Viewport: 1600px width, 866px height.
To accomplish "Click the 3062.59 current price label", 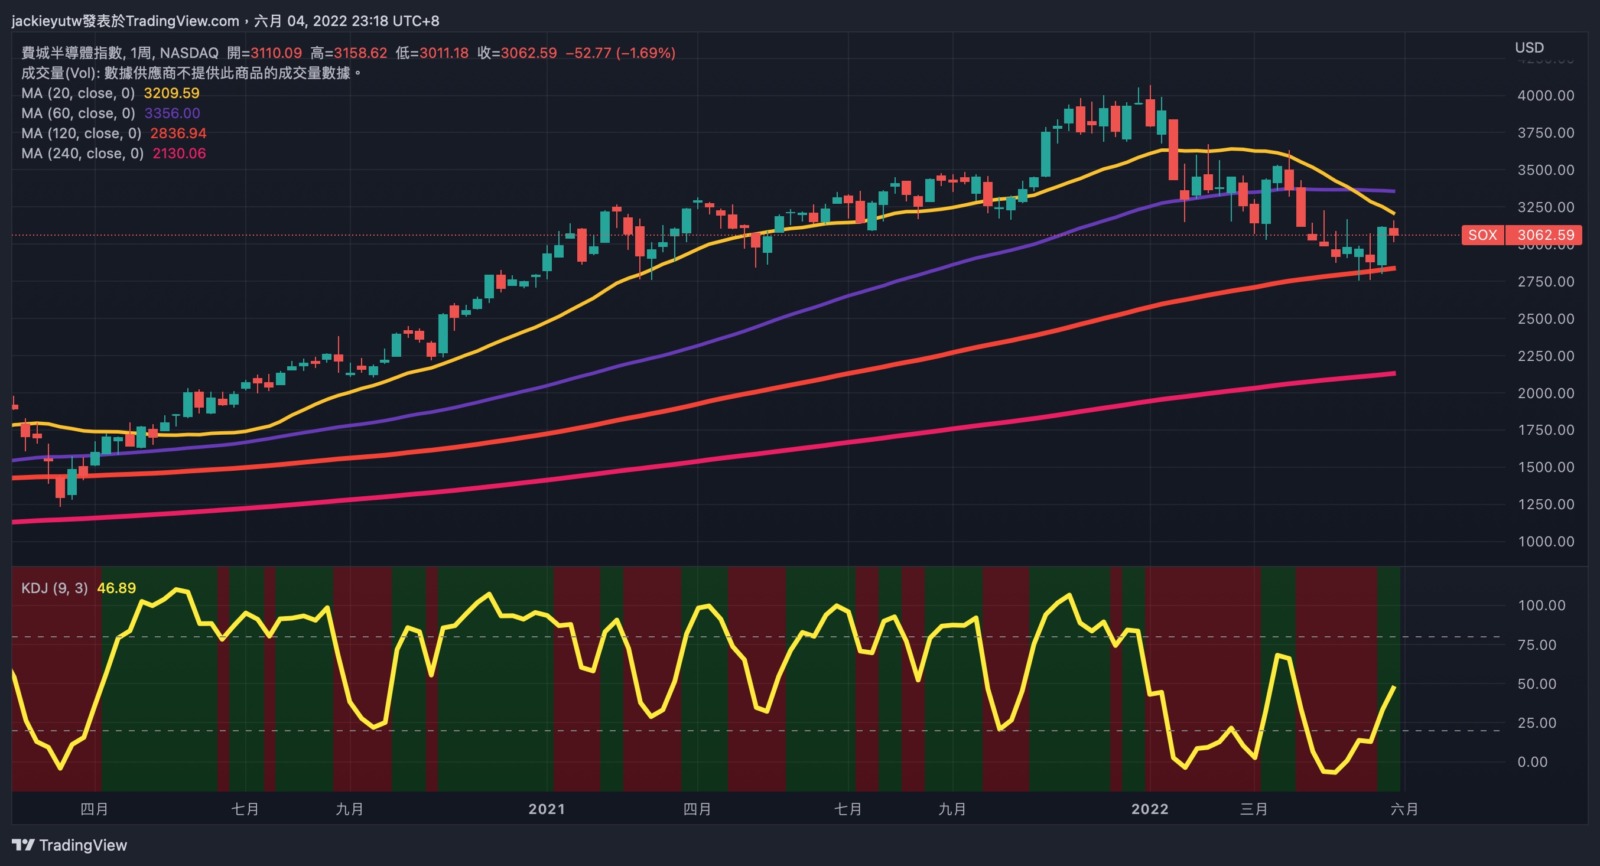I will pos(1545,235).
